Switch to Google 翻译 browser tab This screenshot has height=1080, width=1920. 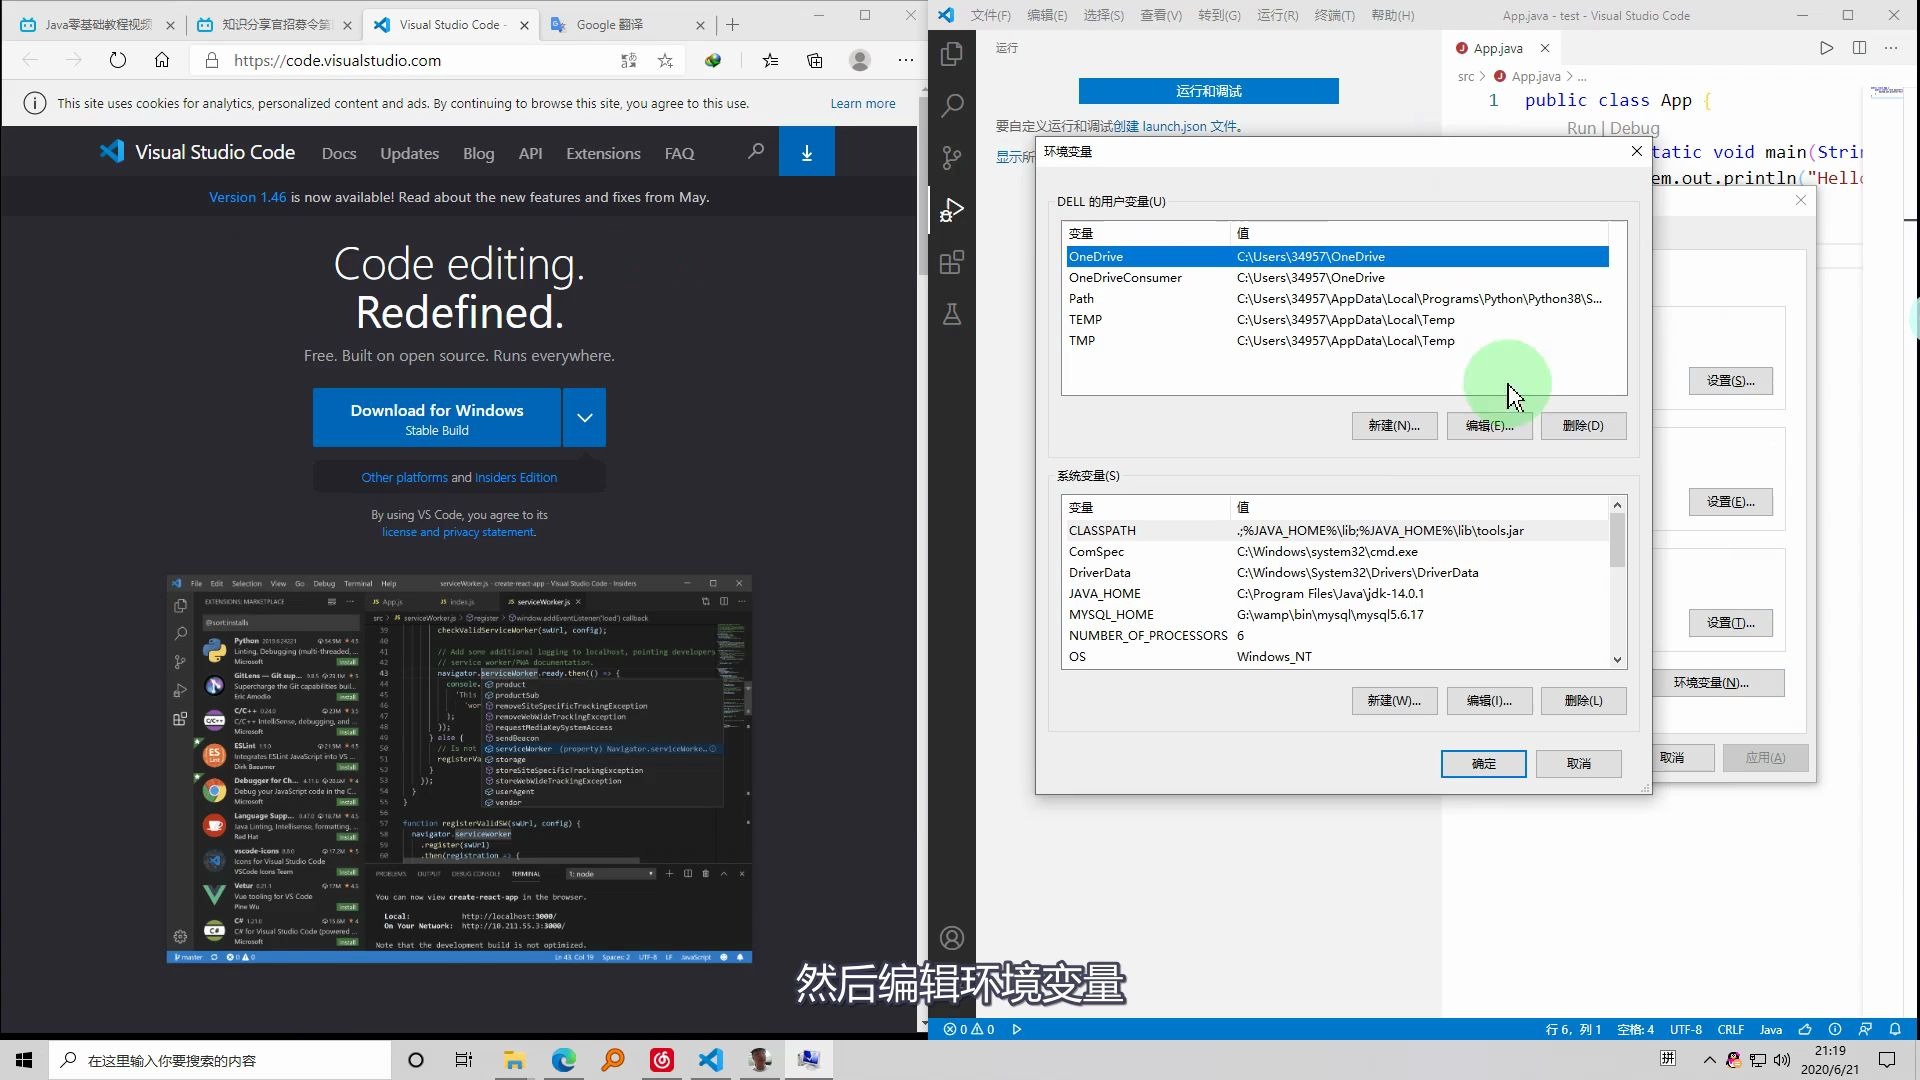(610, 25)
